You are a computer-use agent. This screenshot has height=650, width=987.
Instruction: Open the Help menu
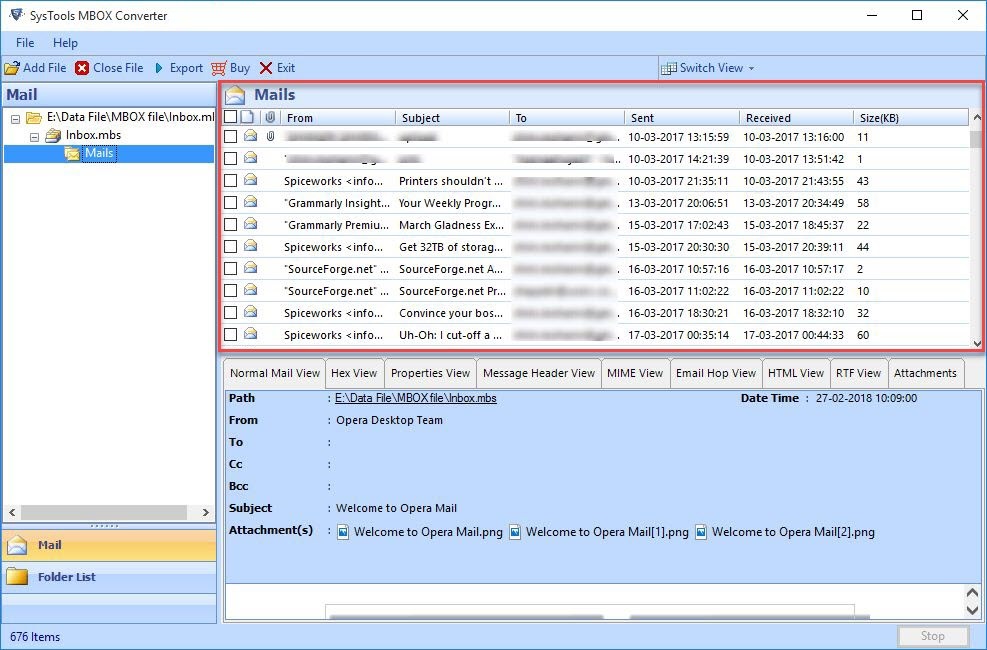[65, 43]
